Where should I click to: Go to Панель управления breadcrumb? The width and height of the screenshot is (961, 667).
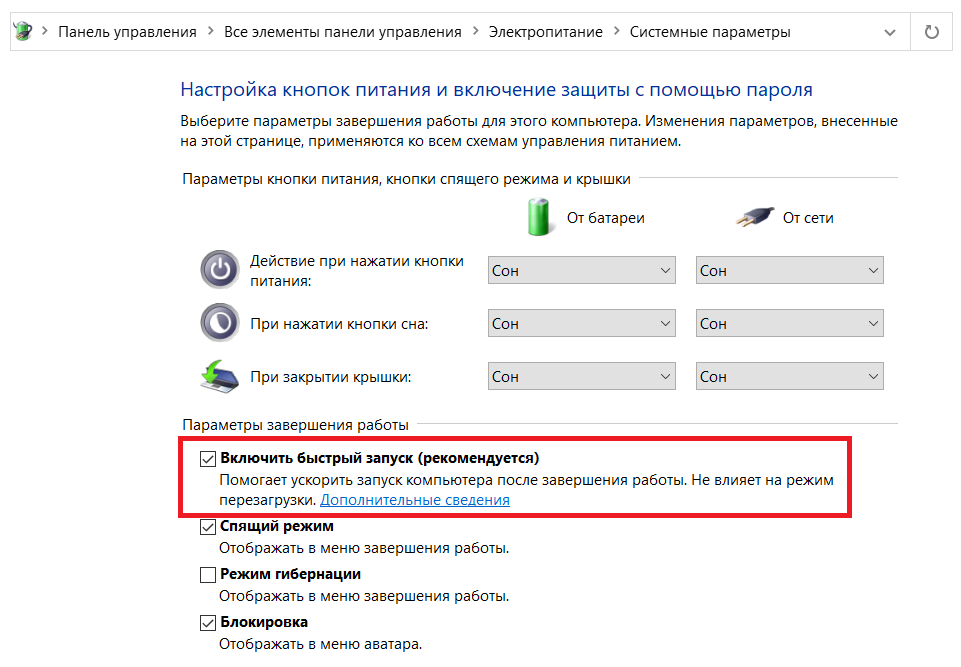coord(127,32)
